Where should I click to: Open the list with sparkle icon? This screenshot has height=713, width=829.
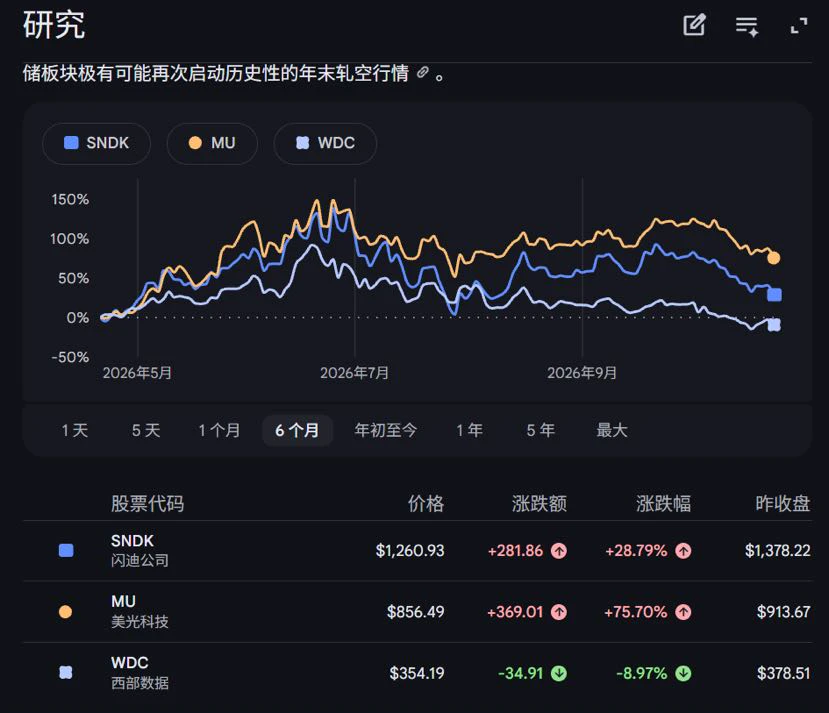[x=747, y=26]
